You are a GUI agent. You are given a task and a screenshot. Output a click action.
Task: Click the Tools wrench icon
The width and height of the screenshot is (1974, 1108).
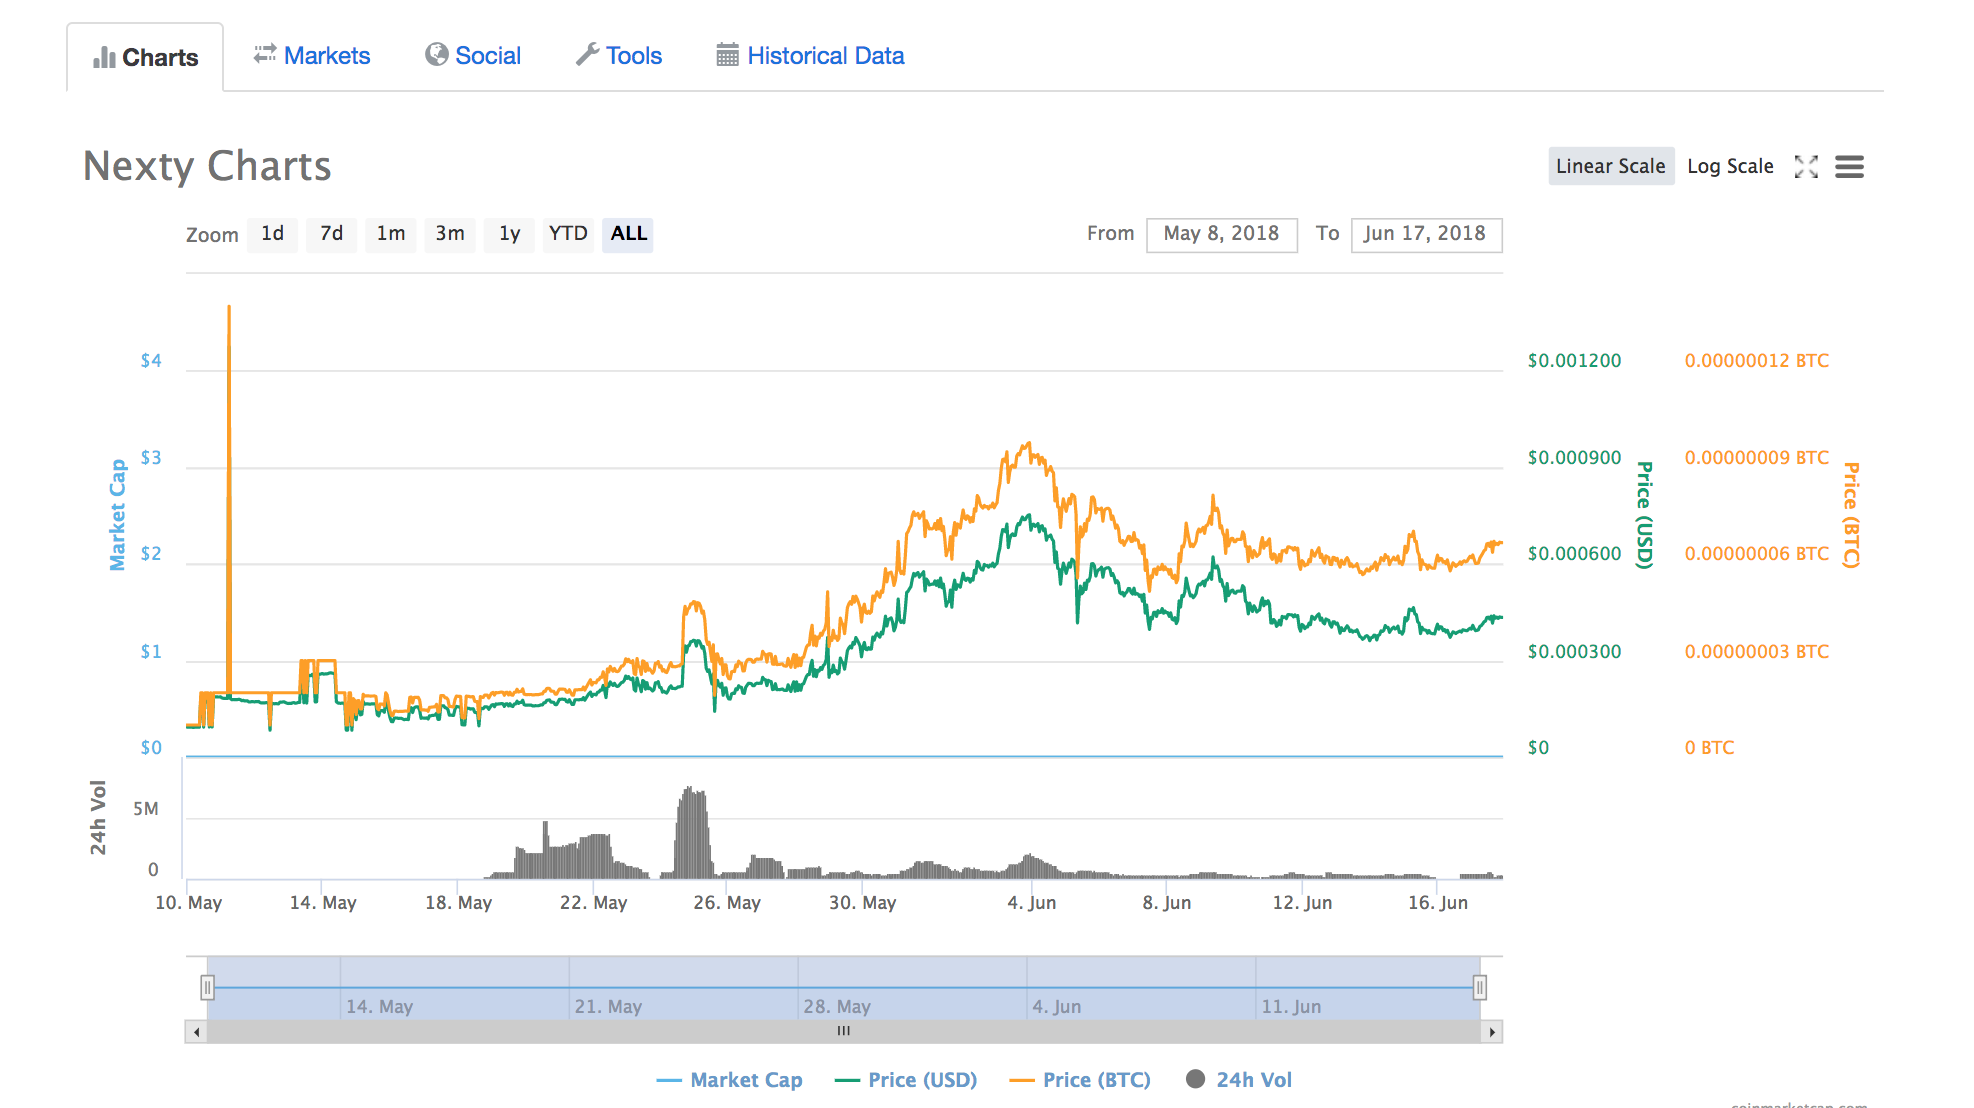tap(587, 55)
